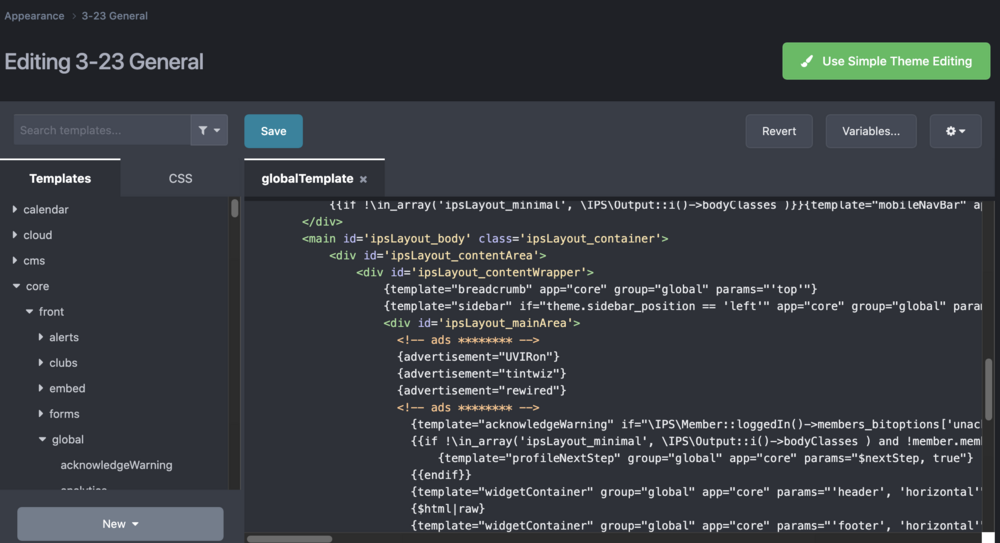Click the ipsLayout_body main tag line

[485, 239]
